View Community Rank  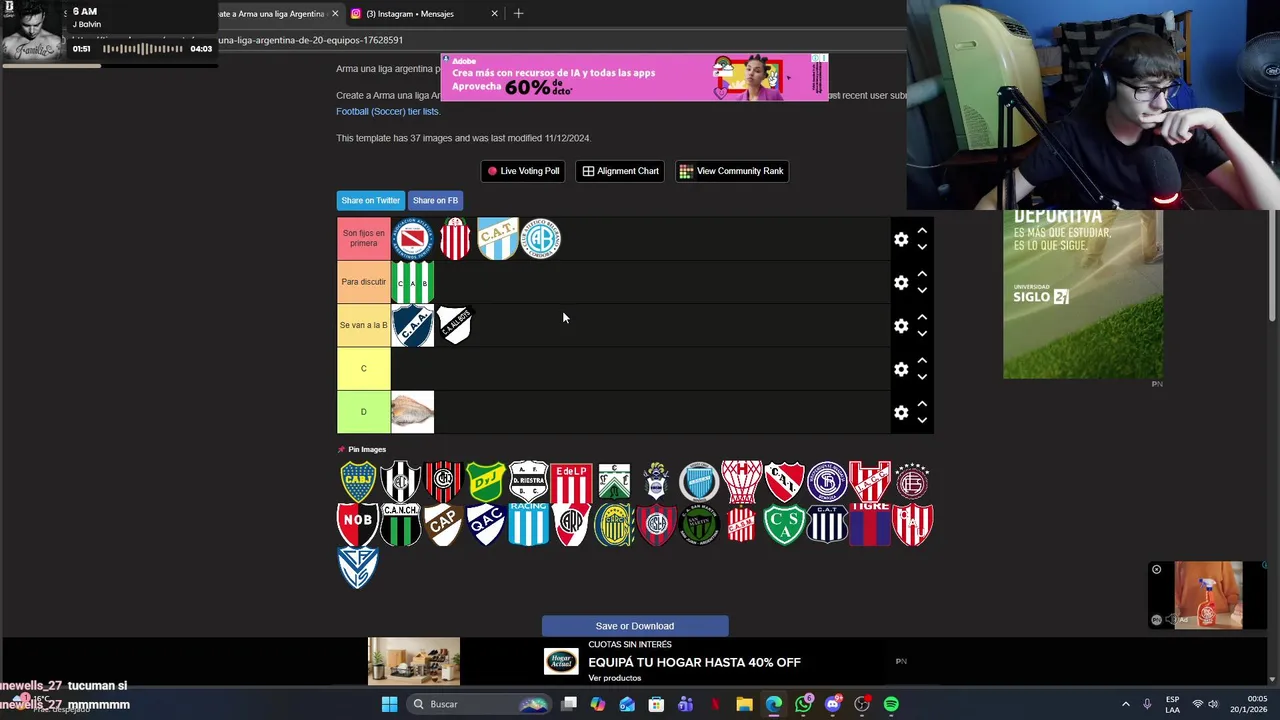pos(731,171)
